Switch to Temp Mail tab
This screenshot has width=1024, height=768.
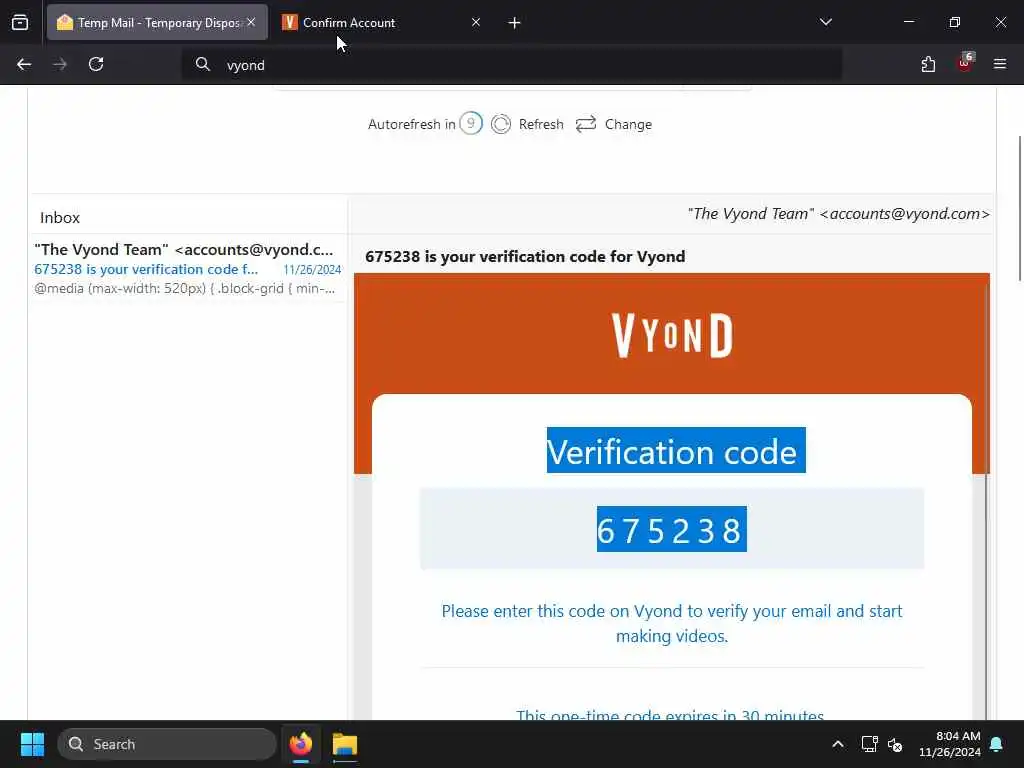tap(157, 22)
